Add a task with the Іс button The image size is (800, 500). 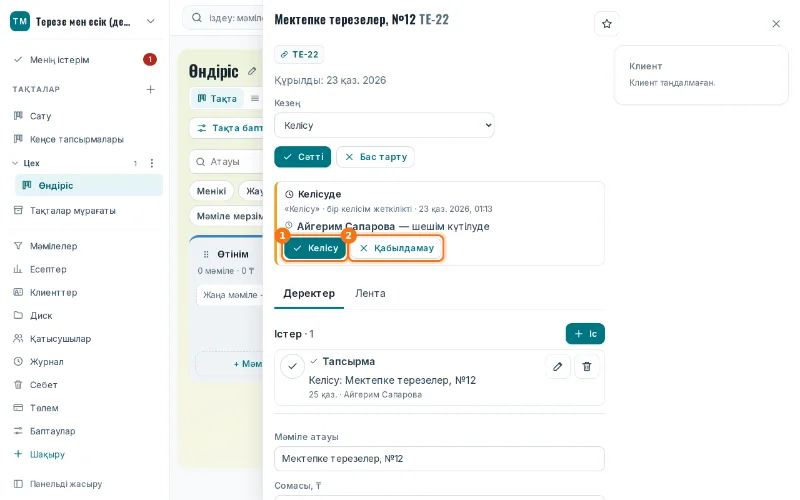[585, 334]
